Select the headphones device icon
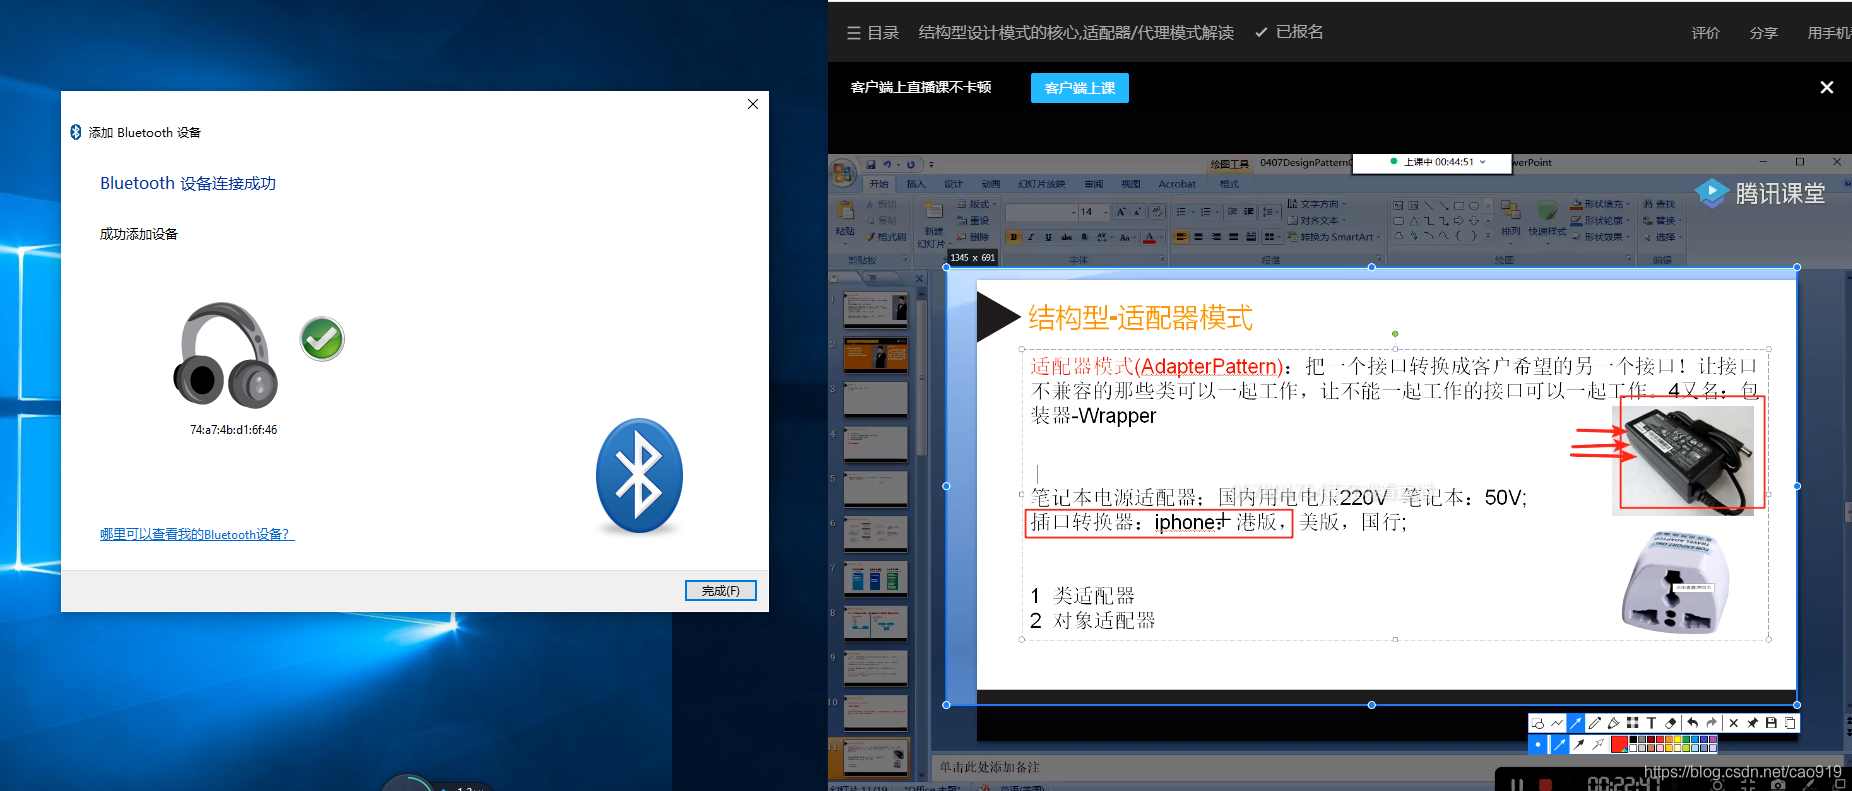1852x791 pixels. pyautogui.click(x=226, y=355)
